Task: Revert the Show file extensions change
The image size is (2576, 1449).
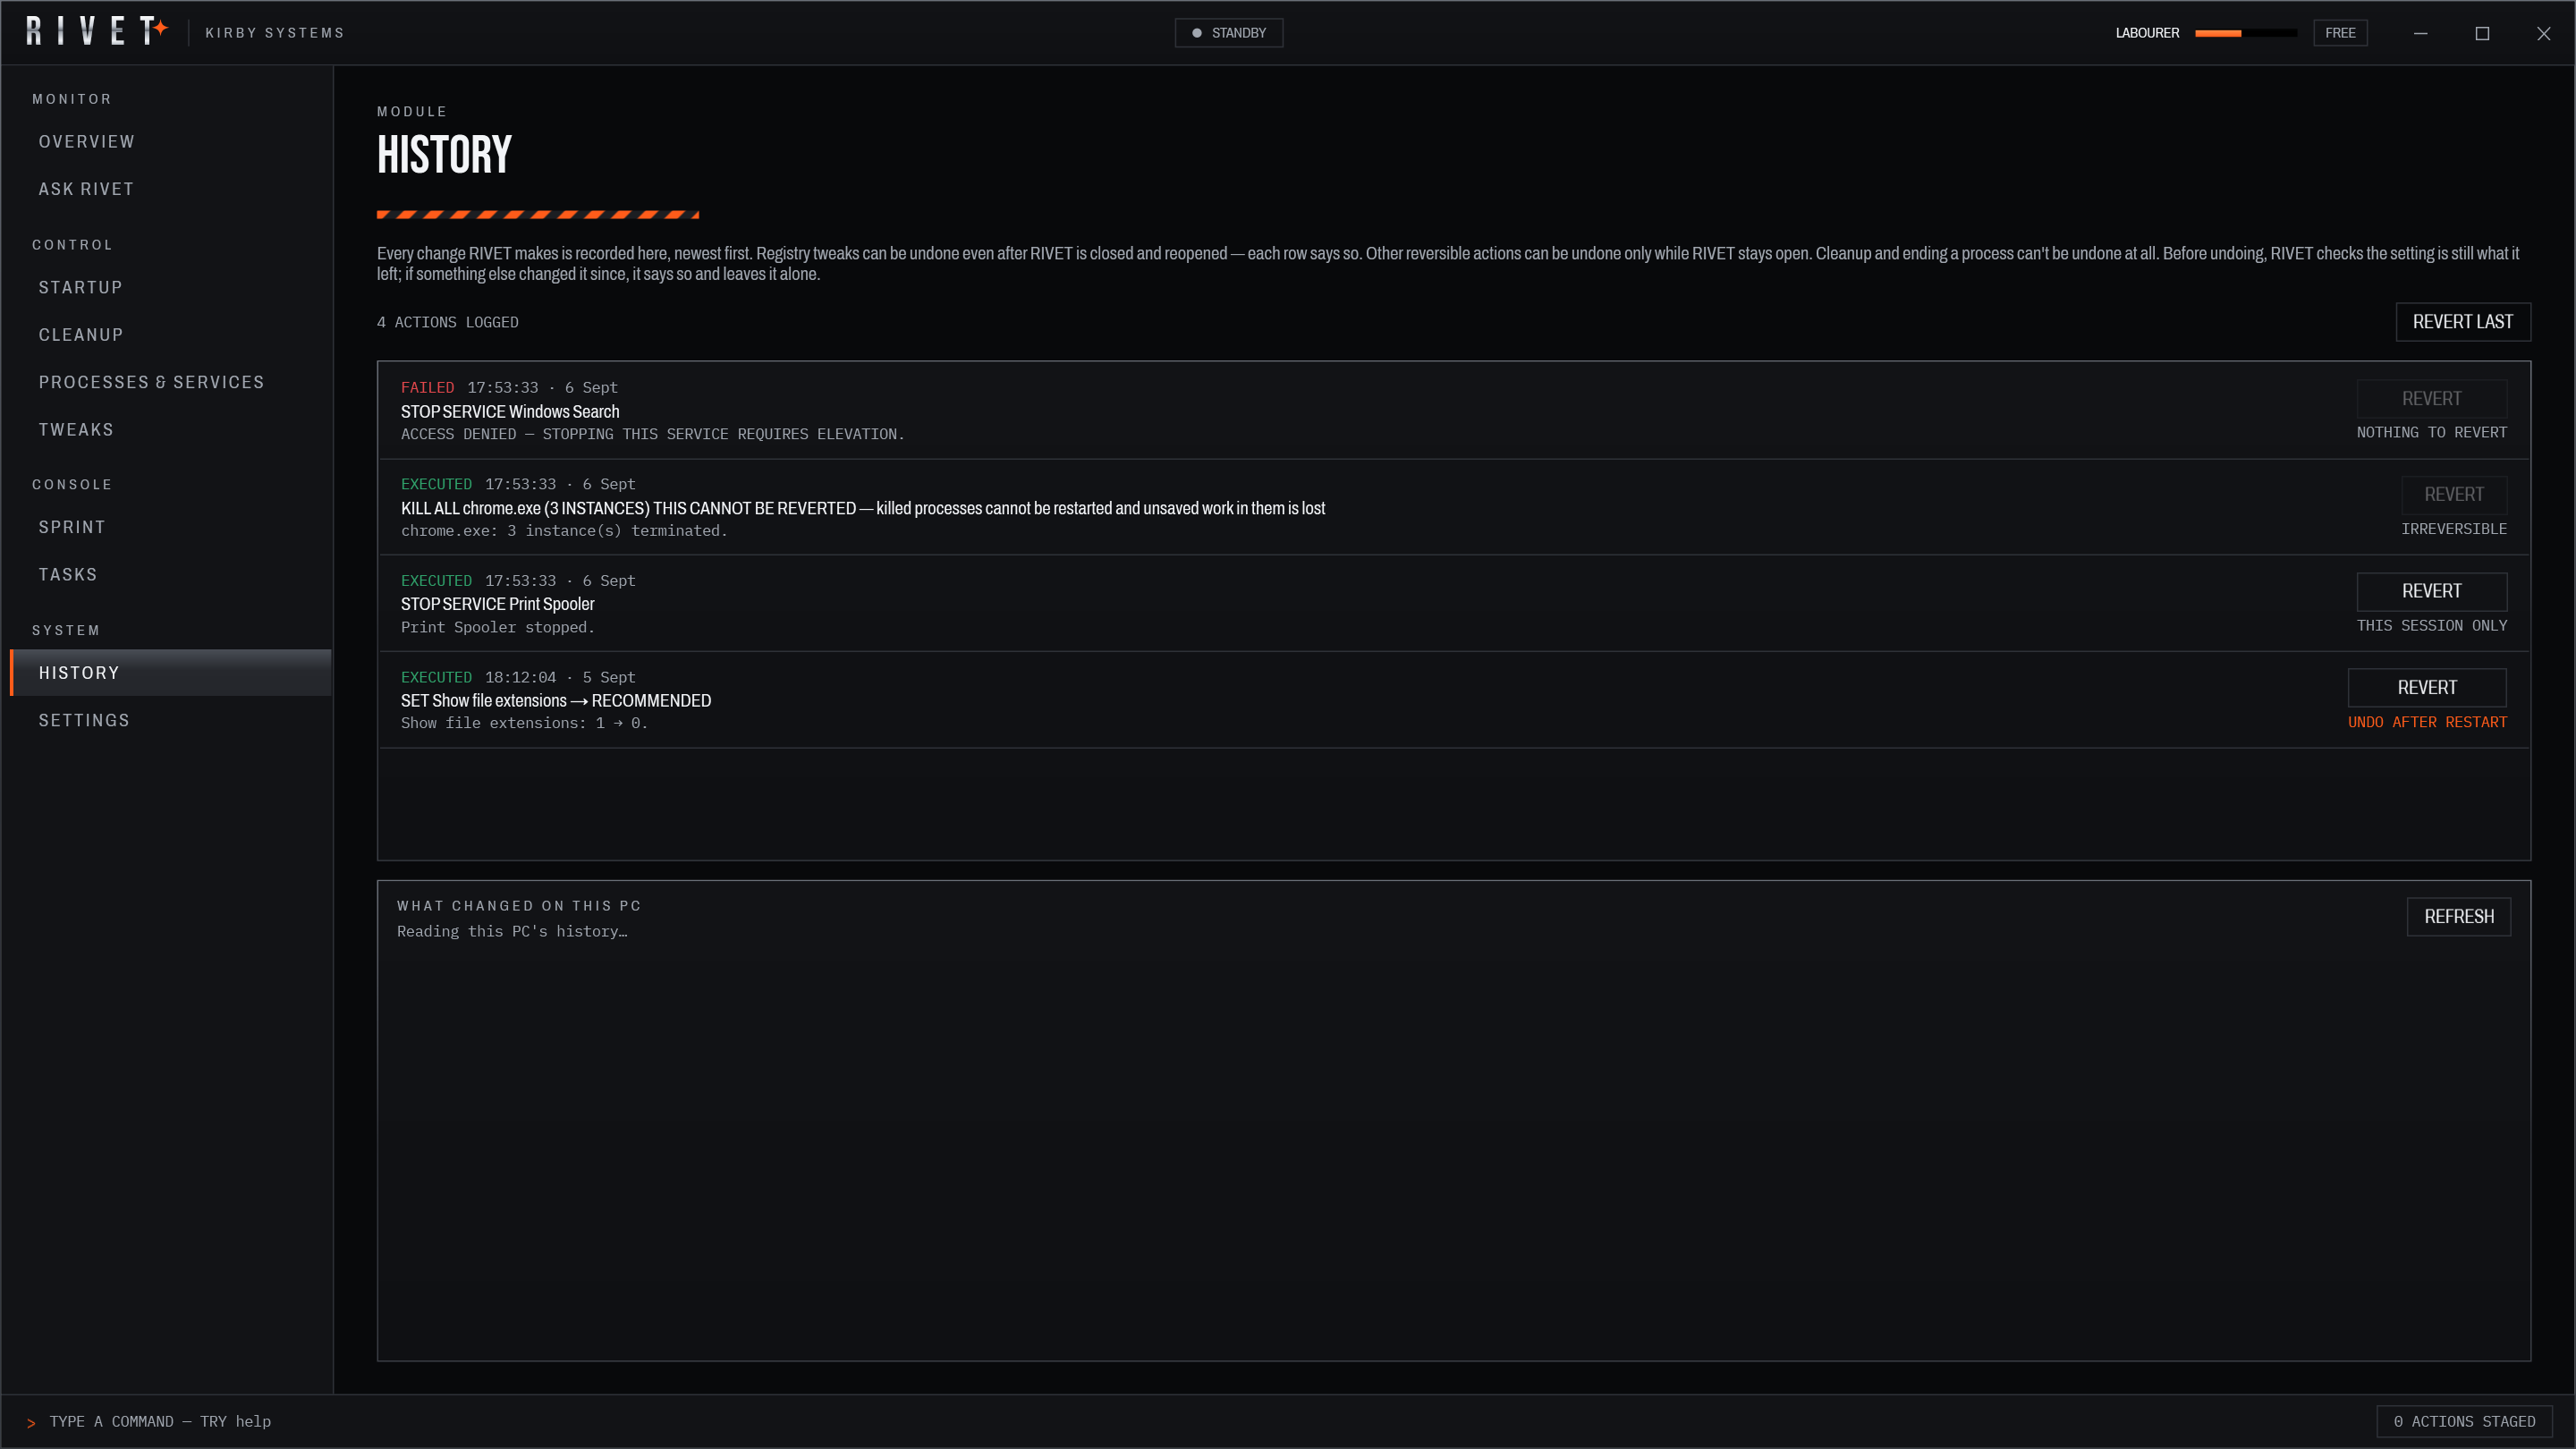Action: click(x=2427, y=688)
